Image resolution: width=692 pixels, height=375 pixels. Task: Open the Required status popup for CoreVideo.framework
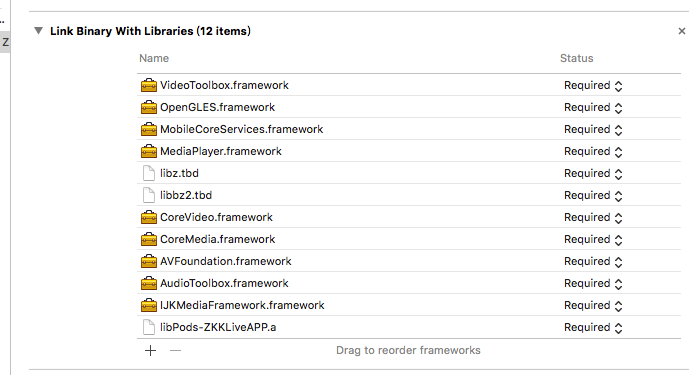593,218
